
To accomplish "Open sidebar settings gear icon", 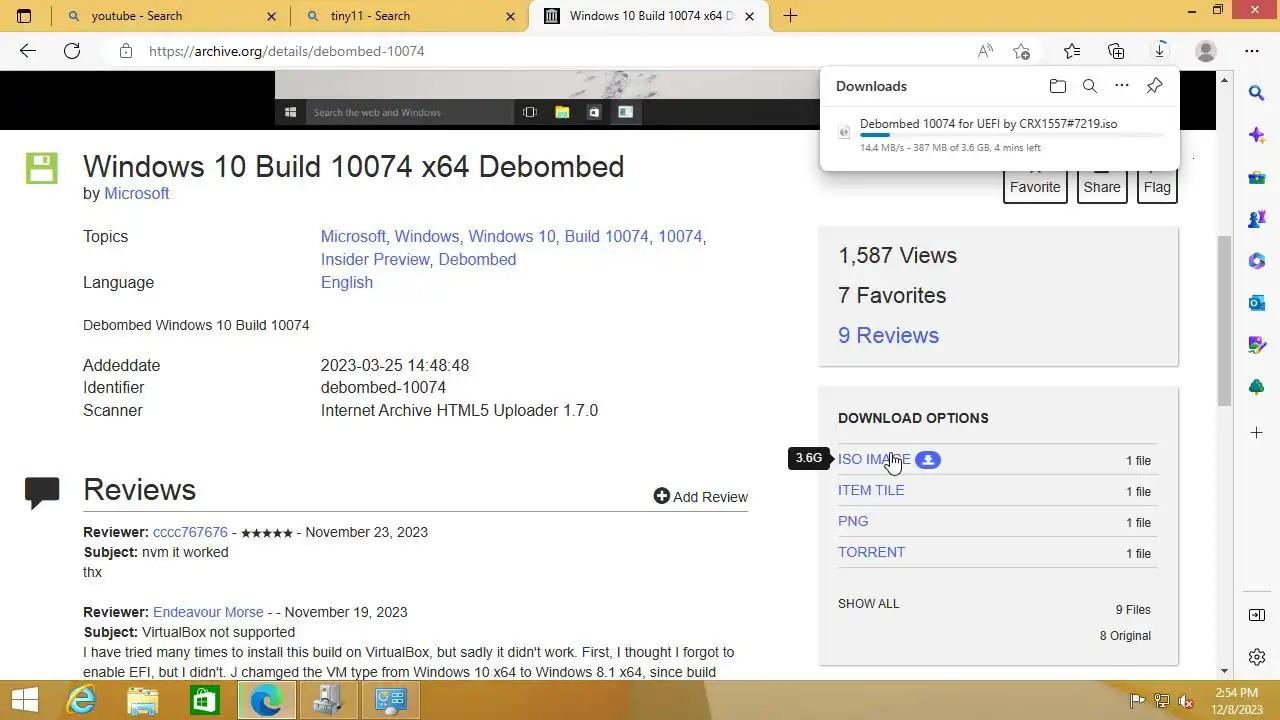I will (x=1257, y=657).
